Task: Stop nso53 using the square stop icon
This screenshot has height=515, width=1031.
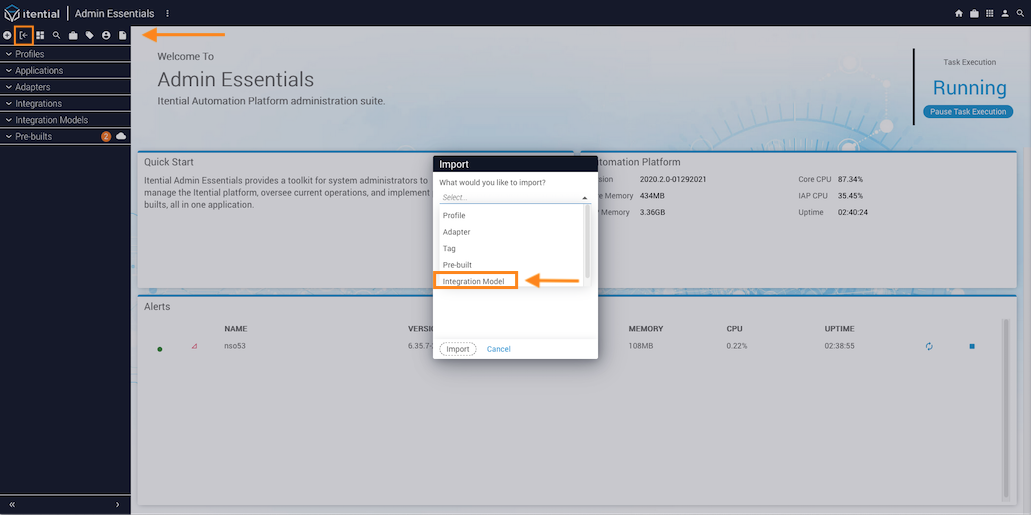Action: point(972,346)
